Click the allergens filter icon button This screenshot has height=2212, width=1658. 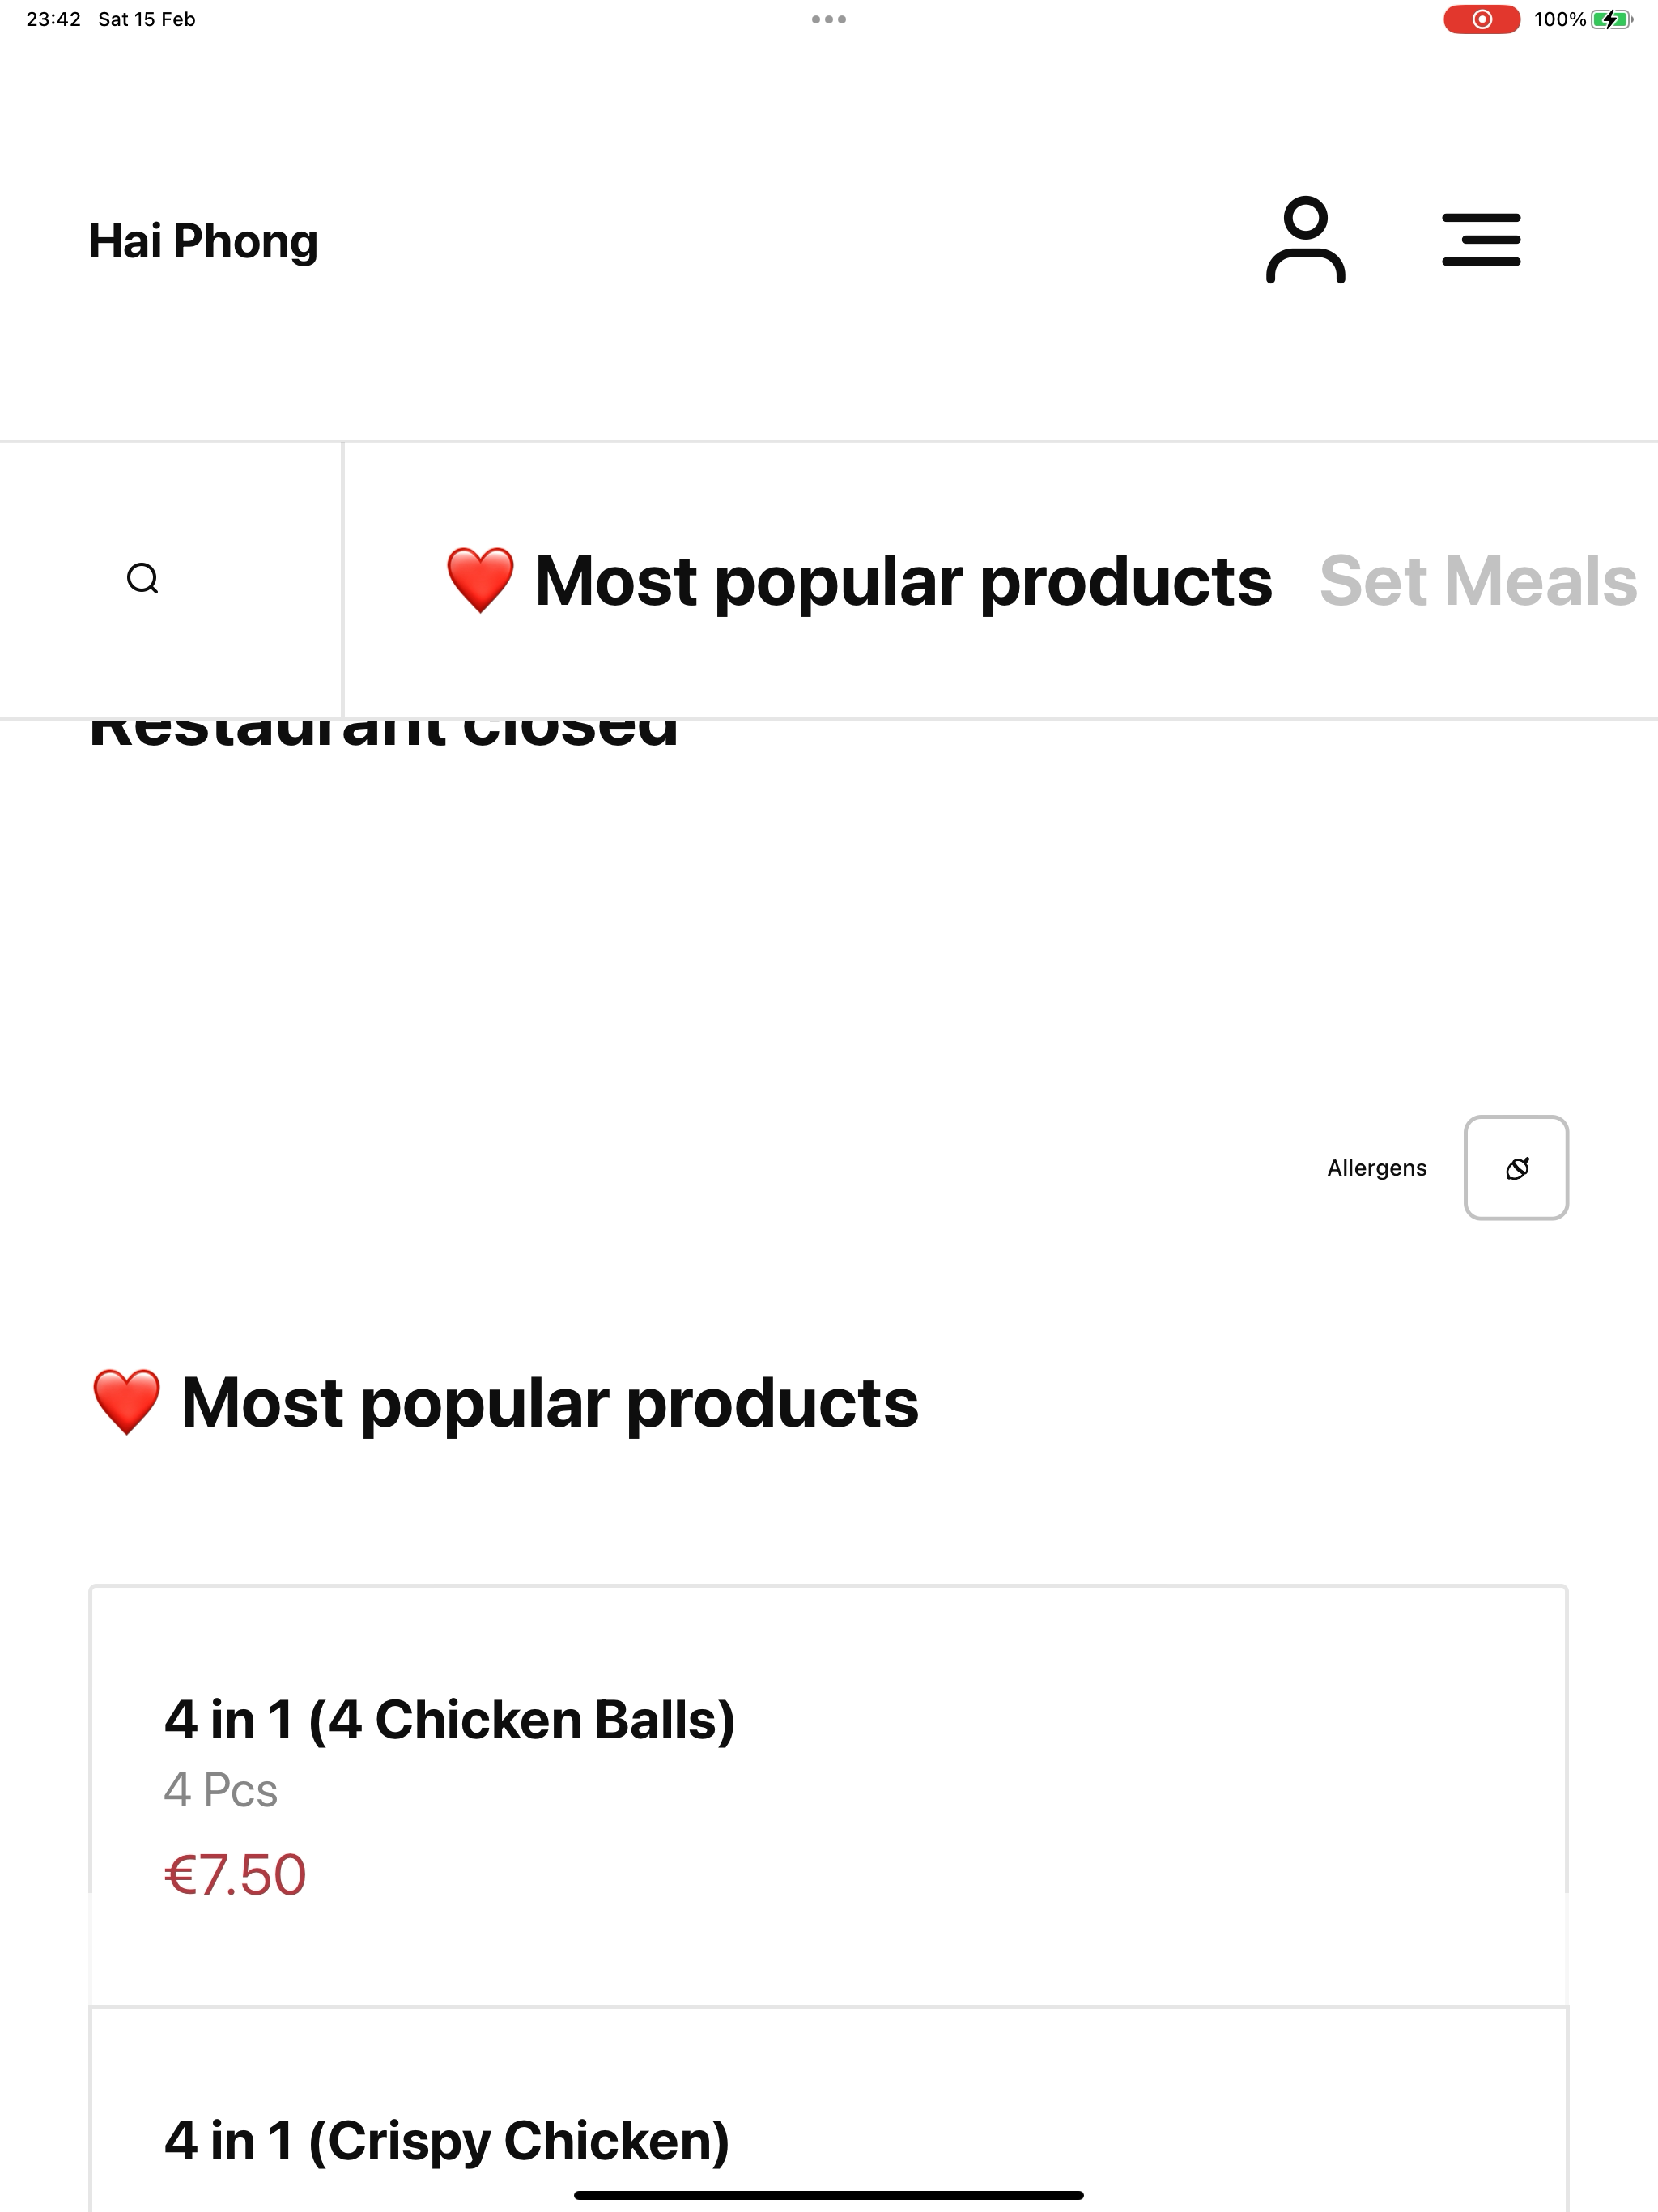(1516, 1168)
